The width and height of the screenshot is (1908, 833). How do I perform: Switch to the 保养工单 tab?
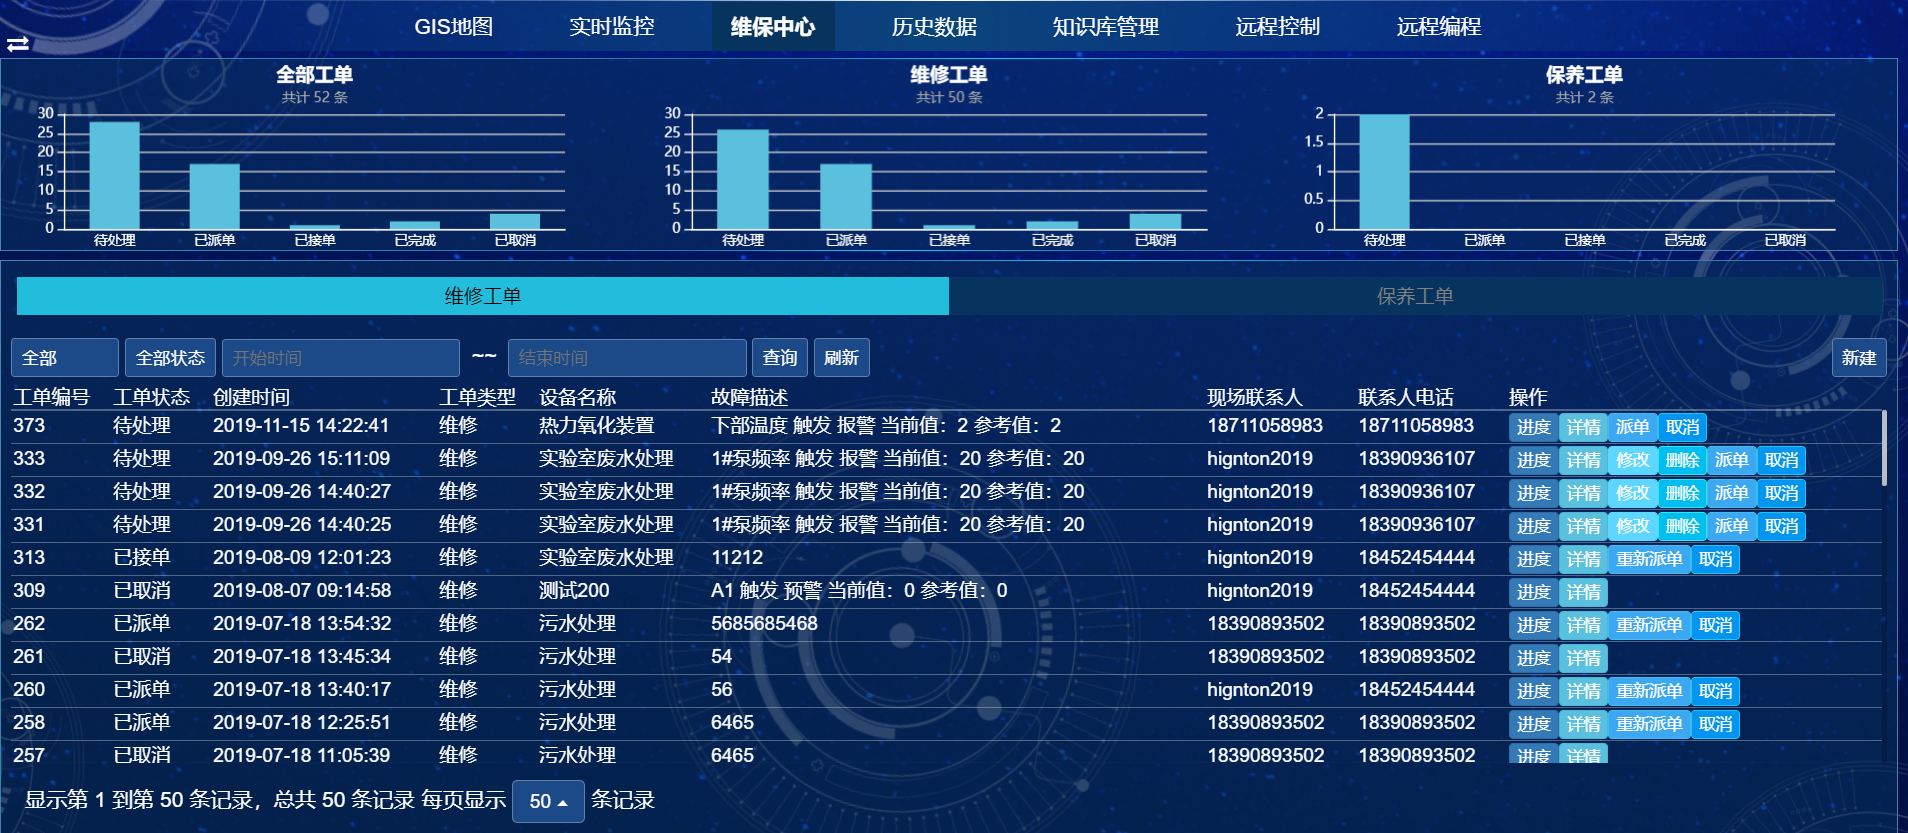click(1415, 296)
